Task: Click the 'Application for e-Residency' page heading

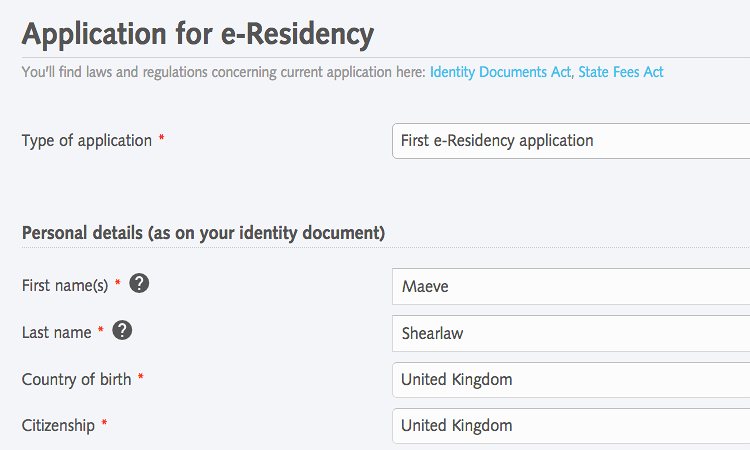Action: pyautogui.click(x=197, y=34)
